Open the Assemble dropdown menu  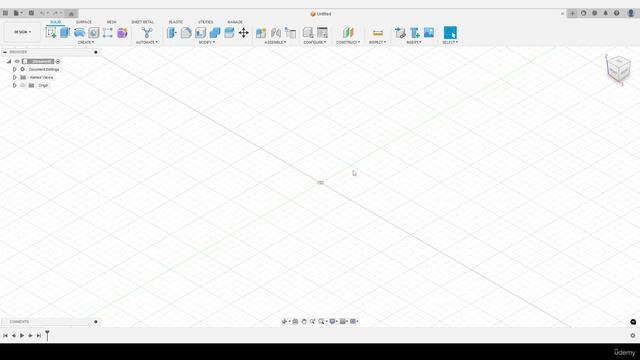pos(276,42)
